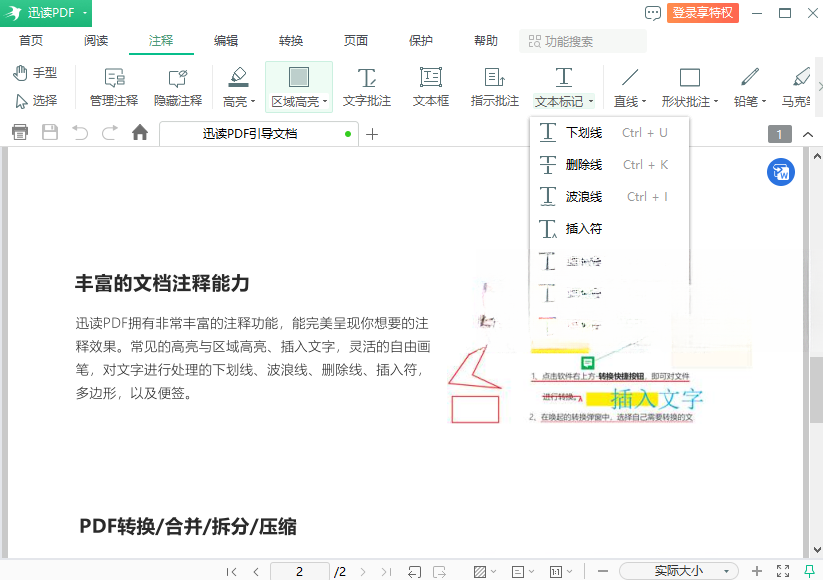The image size is (823, 580).
Task: Zoom in with the plus button
Action: tap(757, 571)
